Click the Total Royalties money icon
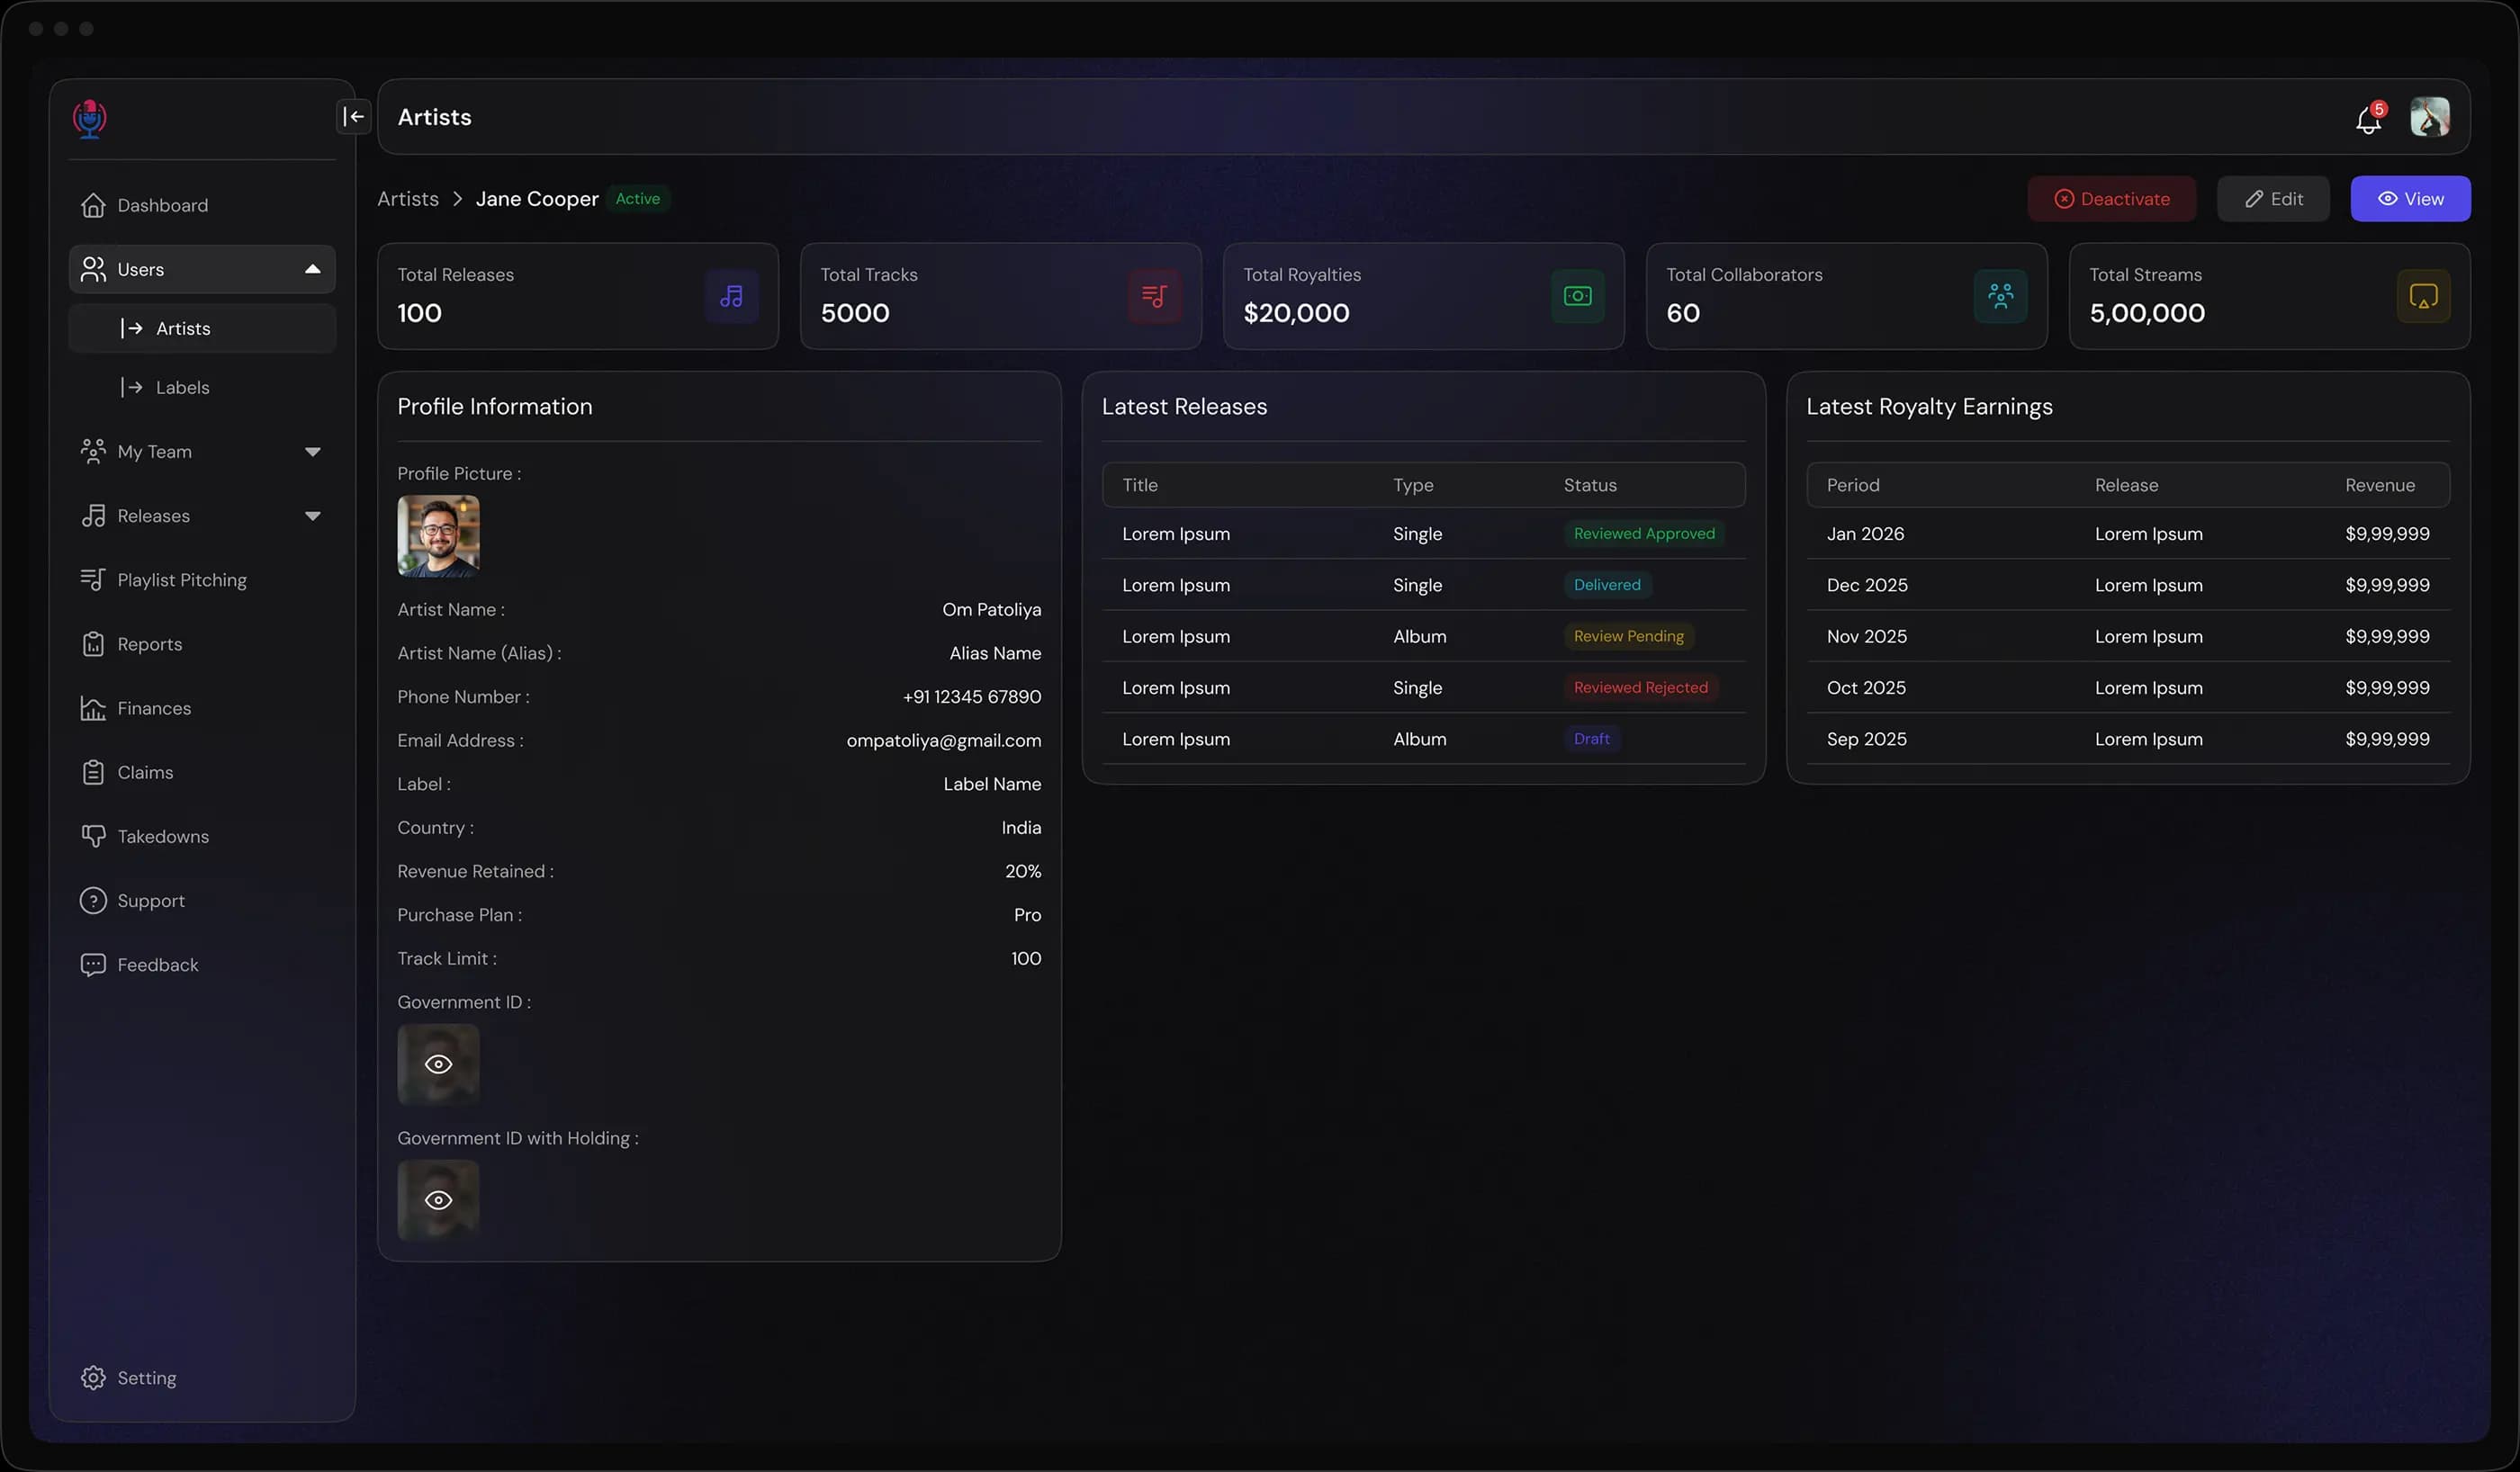This screenshot has width=2520, height=1472. click(1577, 296)
